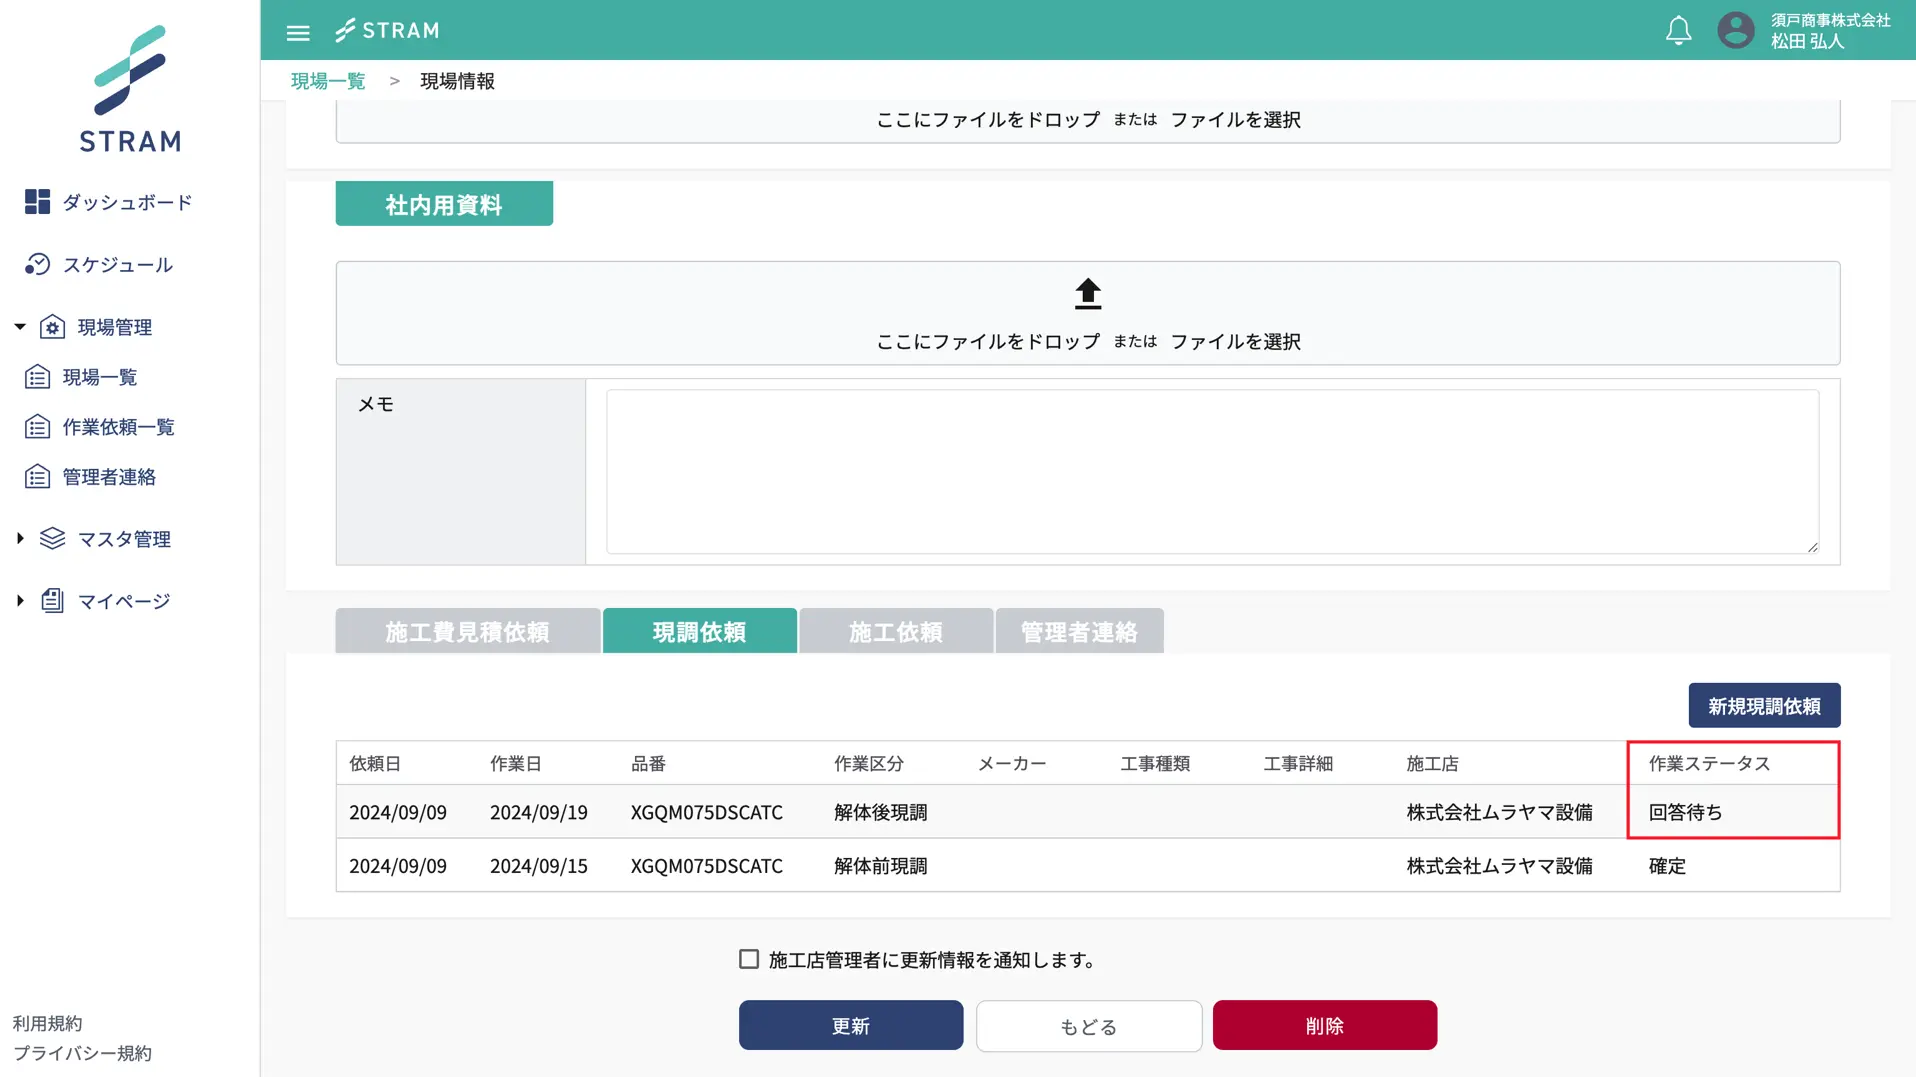Follow 現場一覧 breadcrumb link

pyautogui.click(x=328, y=81)
